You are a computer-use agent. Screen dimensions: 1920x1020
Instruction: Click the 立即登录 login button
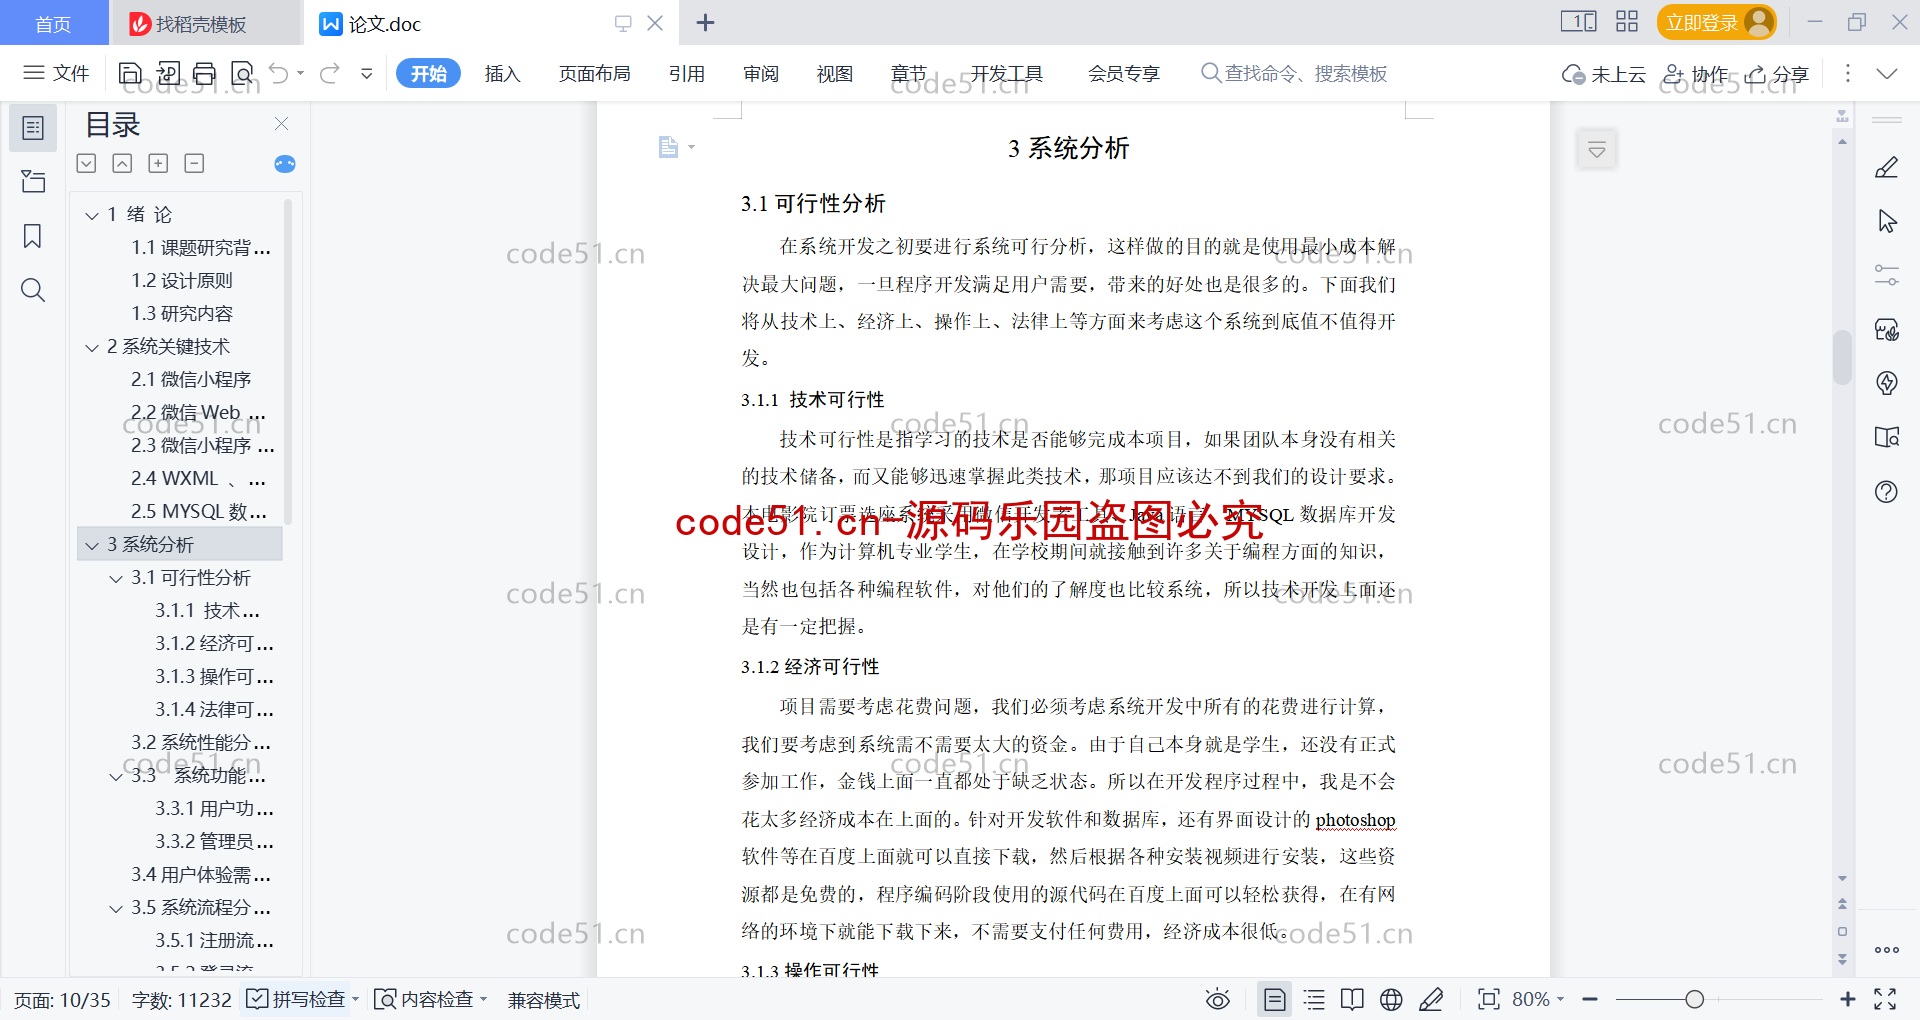pos(1716,22)
